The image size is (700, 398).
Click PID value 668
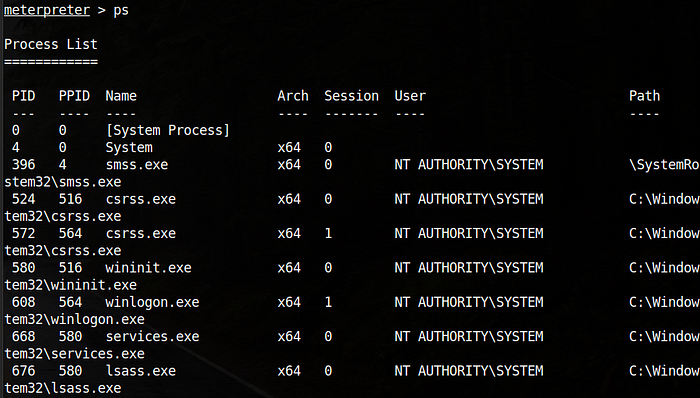(x=24, y=336)
